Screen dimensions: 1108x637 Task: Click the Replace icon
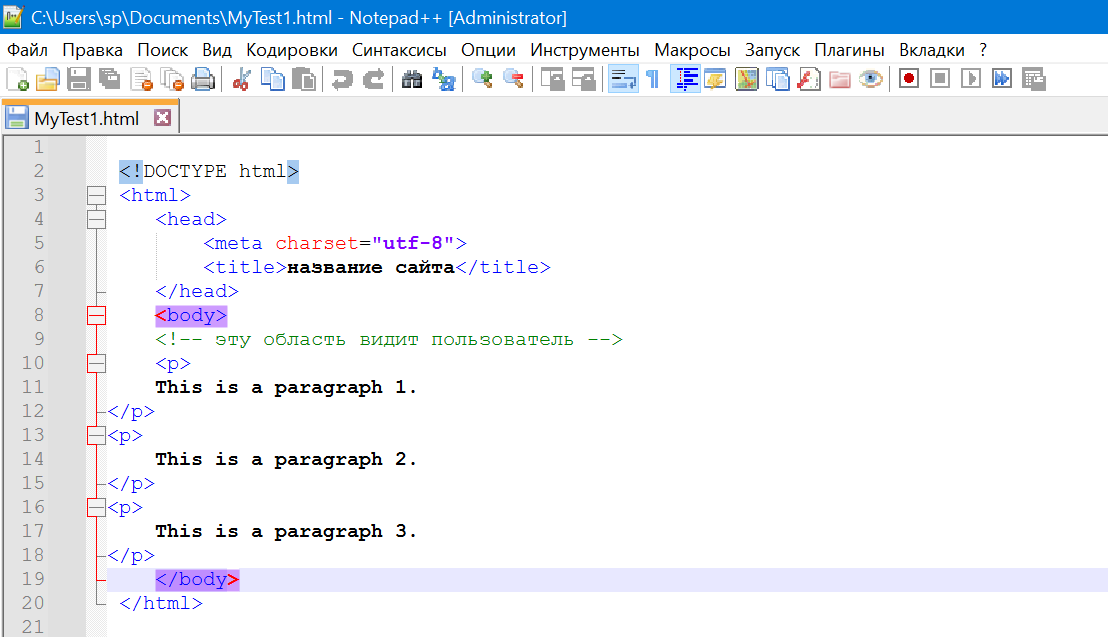[444, 79]
